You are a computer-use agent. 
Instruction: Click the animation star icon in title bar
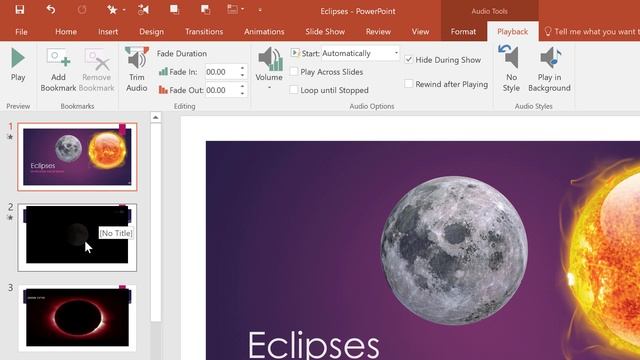[112, 9]
